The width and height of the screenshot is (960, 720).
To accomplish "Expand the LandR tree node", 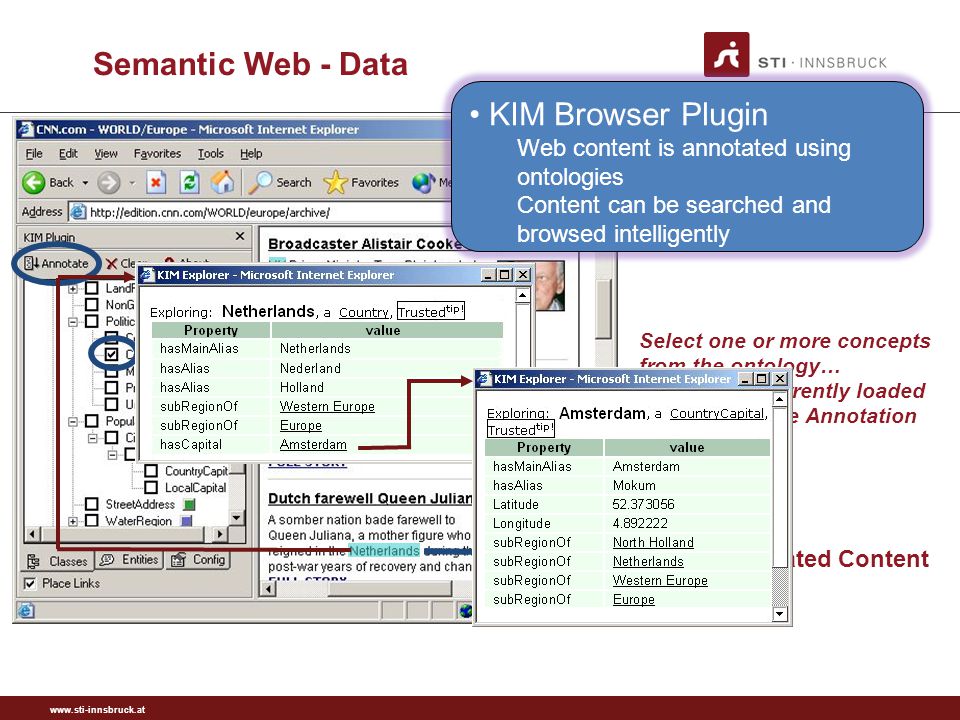I will coord(73,288).
